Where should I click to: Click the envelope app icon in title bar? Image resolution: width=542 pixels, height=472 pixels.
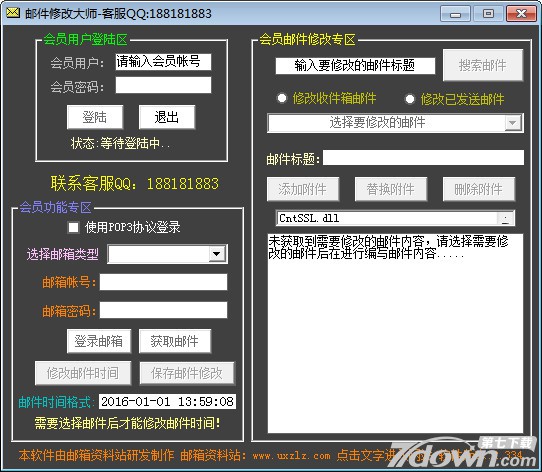click(x=13, y=13)
